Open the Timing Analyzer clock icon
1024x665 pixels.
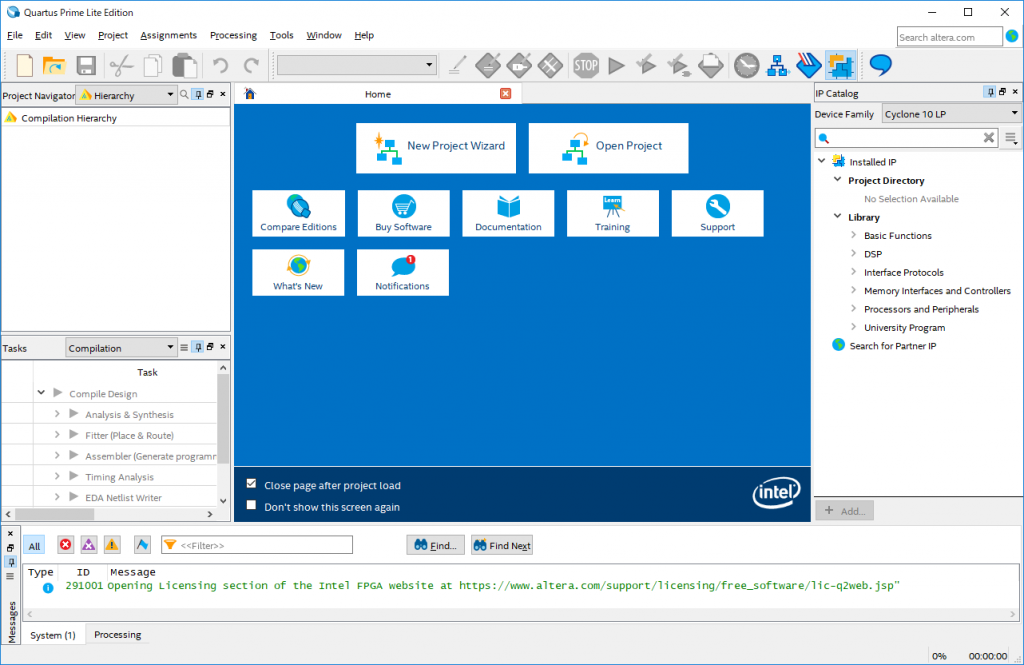click(747, 65)
